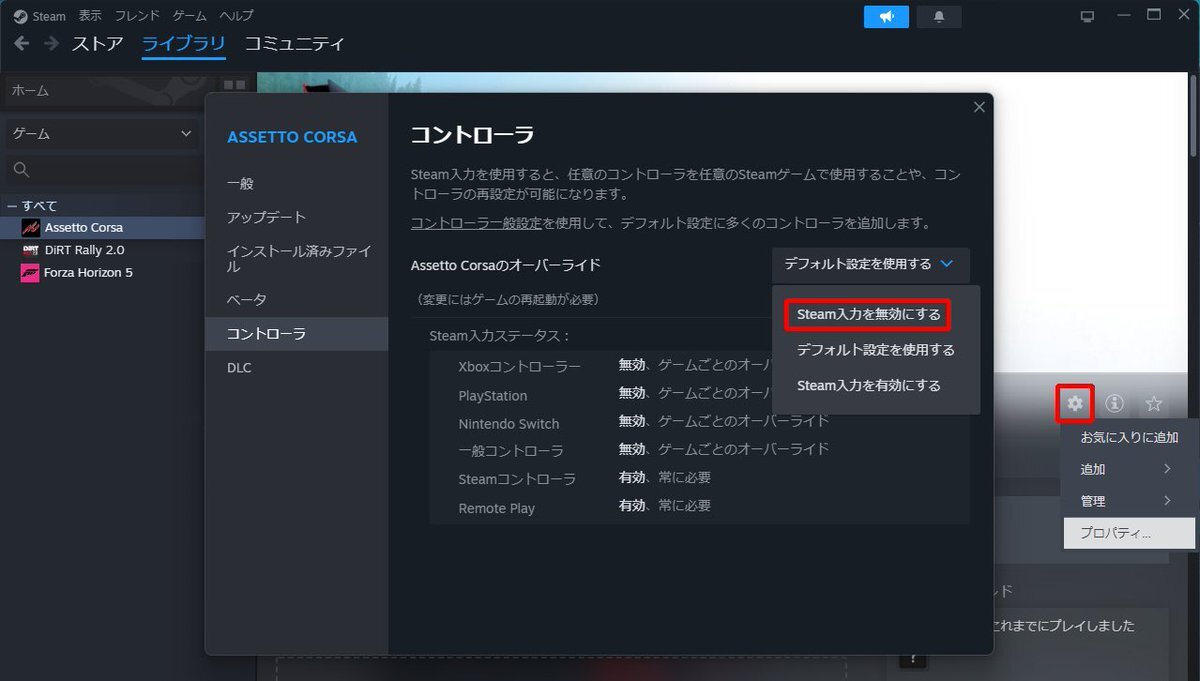This screenshot has height=681, width=1200.
Task: Open the ゲーム menu in menu bar
Action: (190, 16)
